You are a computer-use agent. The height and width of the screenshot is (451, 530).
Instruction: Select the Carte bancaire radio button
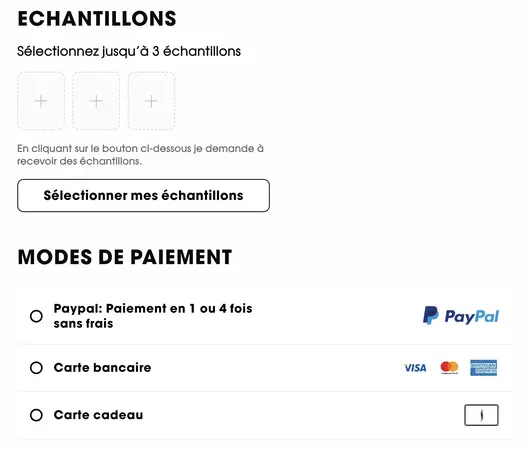coord(36,368)
